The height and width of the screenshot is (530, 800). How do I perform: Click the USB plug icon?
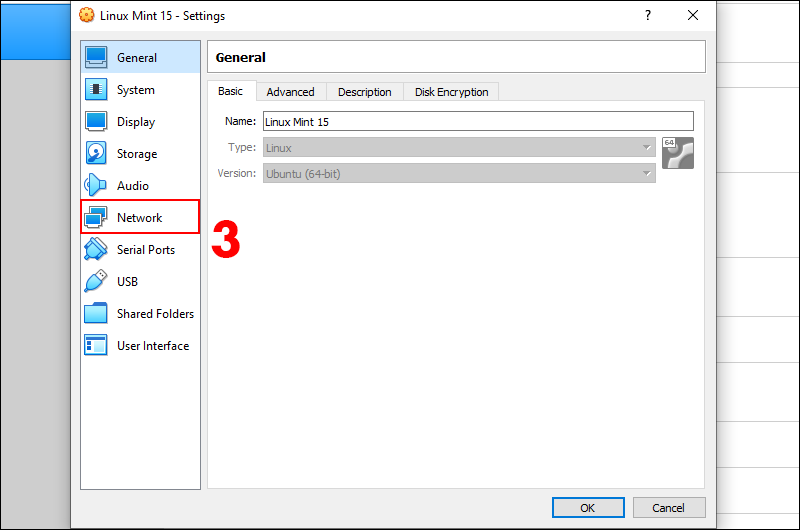pos(96,281)
